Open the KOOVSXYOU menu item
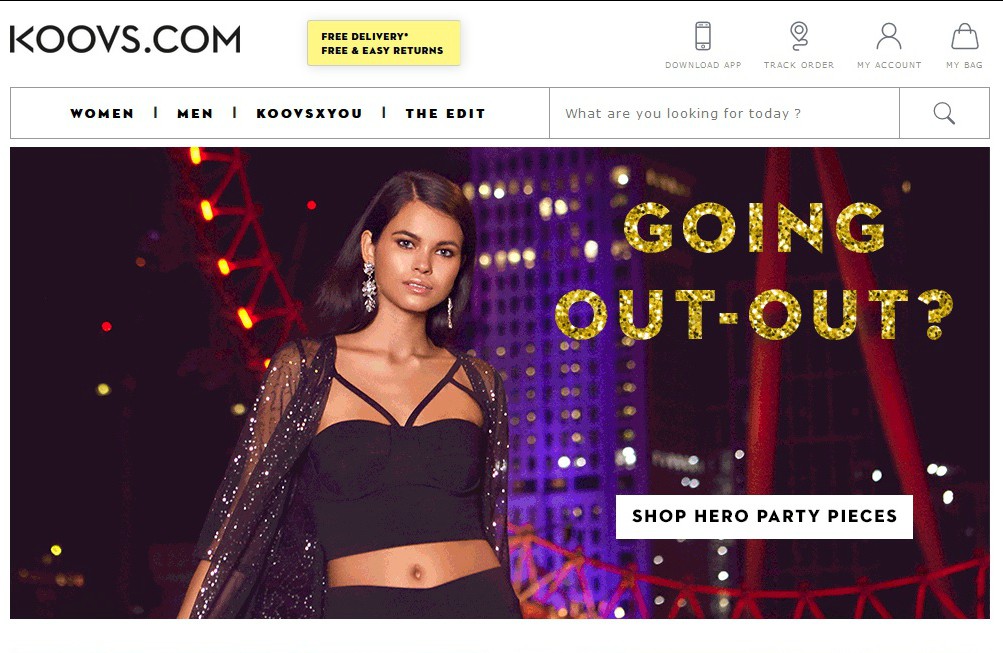Image resolution: width=1003 pixels, height=653 pixels. (x=310, y=114)
